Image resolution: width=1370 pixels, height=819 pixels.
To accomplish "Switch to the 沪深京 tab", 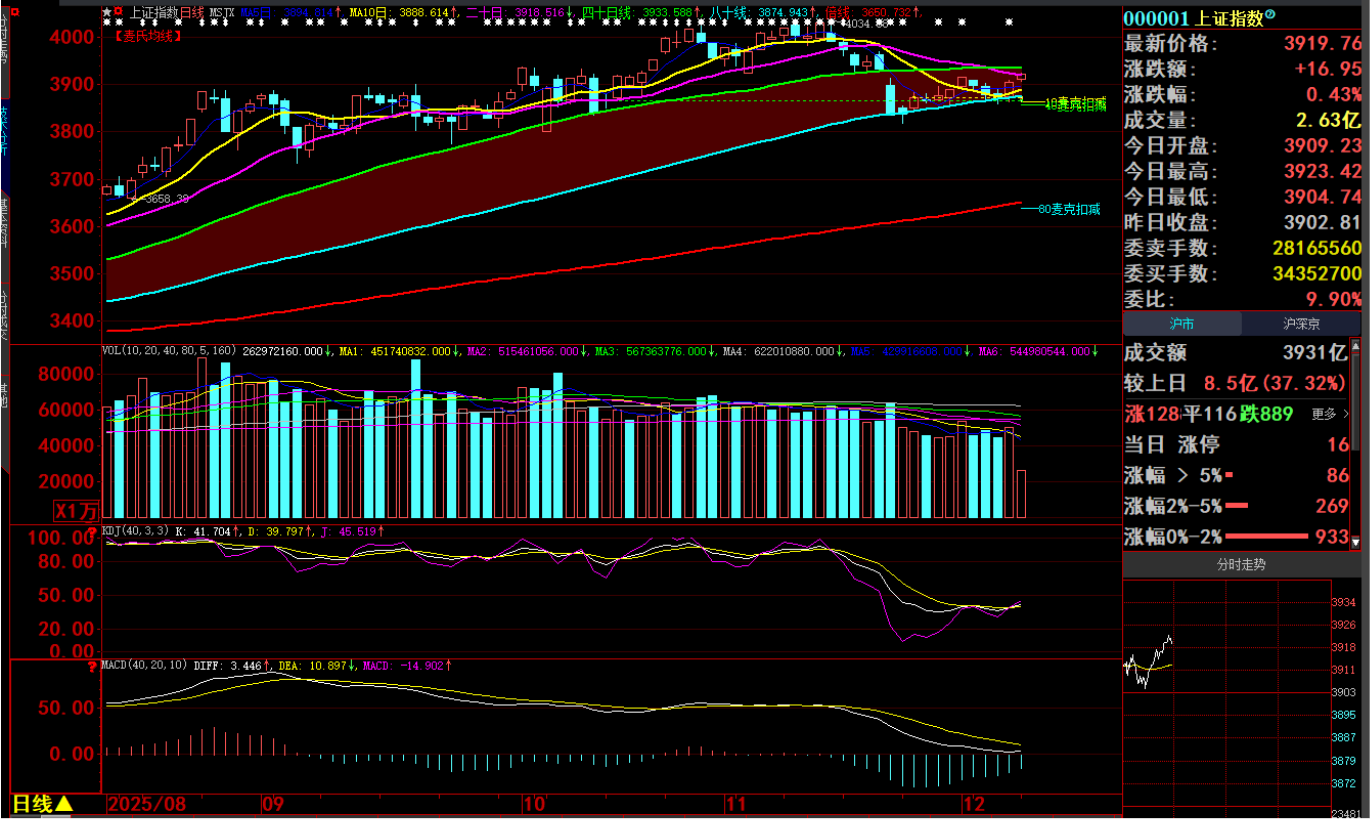I will coord(1301,324).
